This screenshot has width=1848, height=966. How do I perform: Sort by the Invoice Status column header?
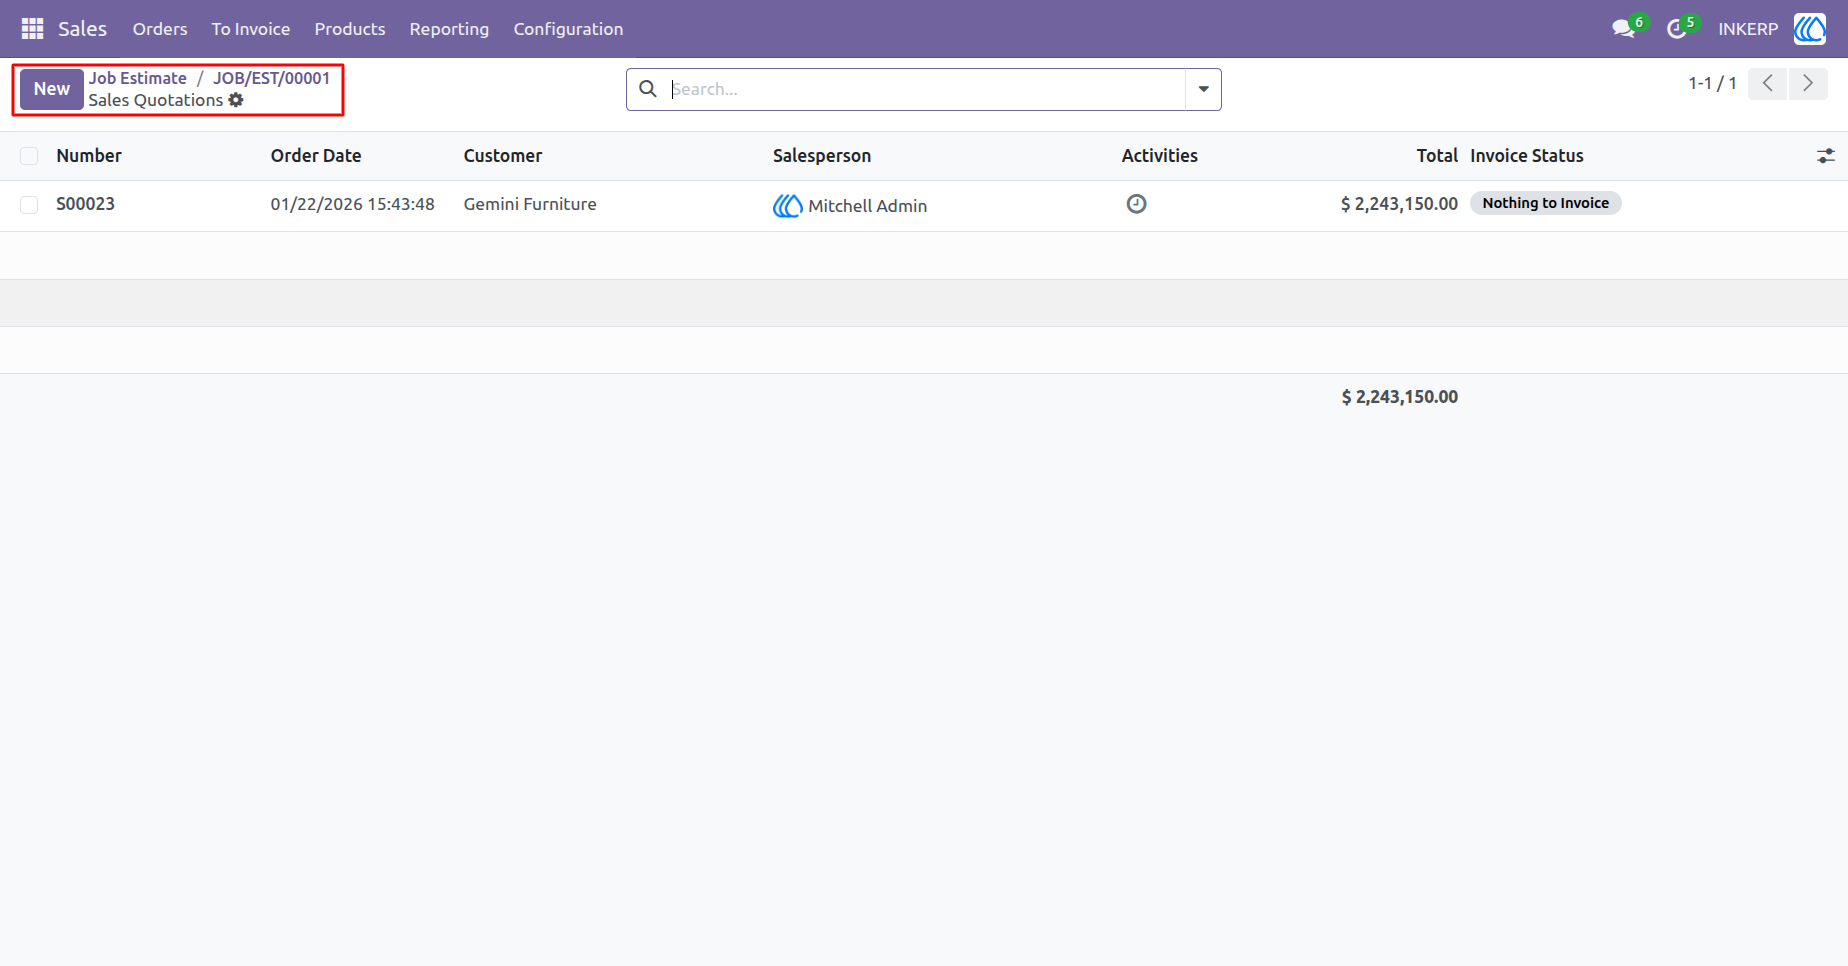click(x=1527, y=156)
